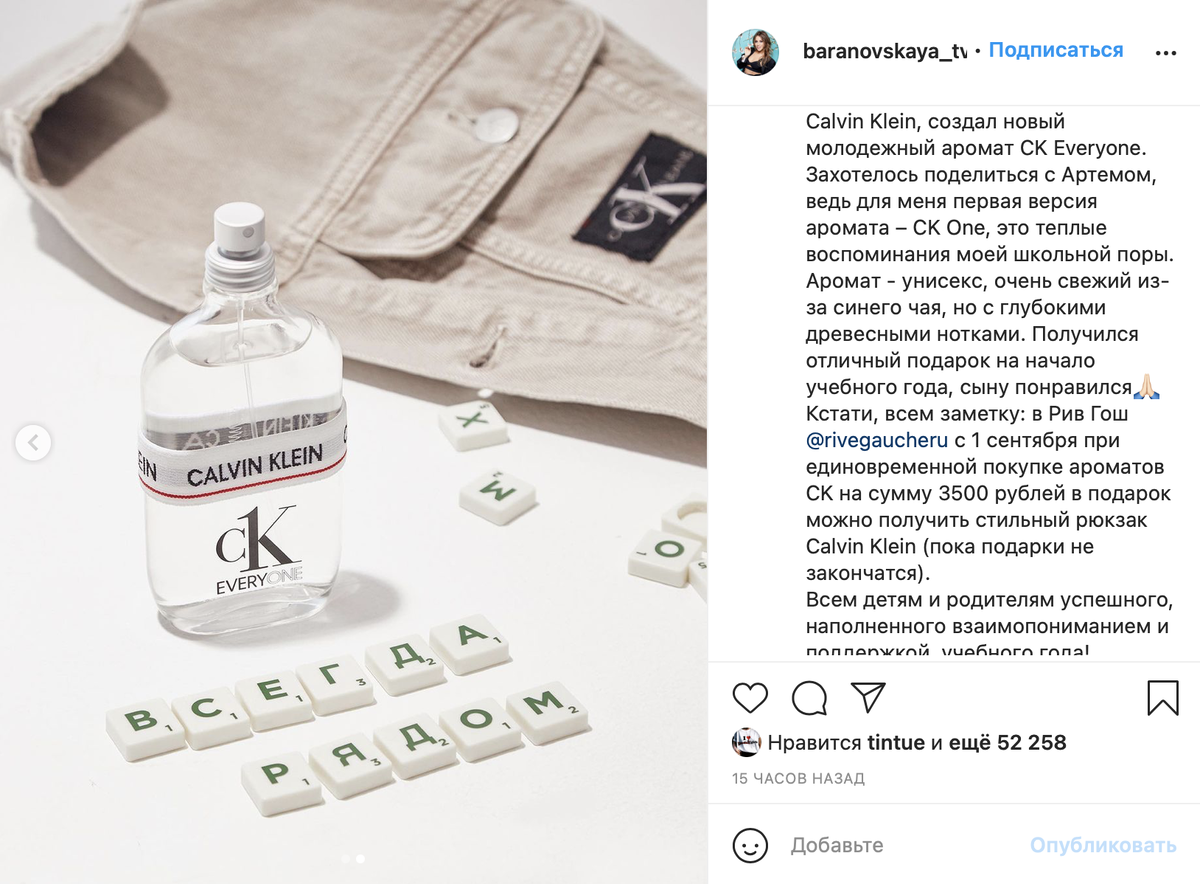Click the Опубликовать post comment button
This screenshot has width=1200, height=884.
click(x=1103, y=845)
